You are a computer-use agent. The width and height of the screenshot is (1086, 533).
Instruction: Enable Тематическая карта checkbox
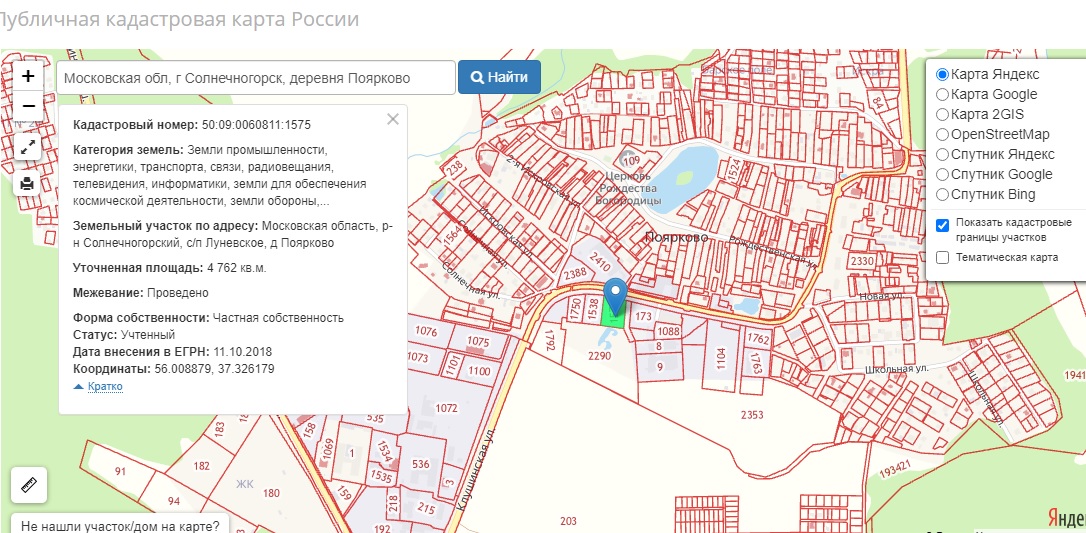942,258
